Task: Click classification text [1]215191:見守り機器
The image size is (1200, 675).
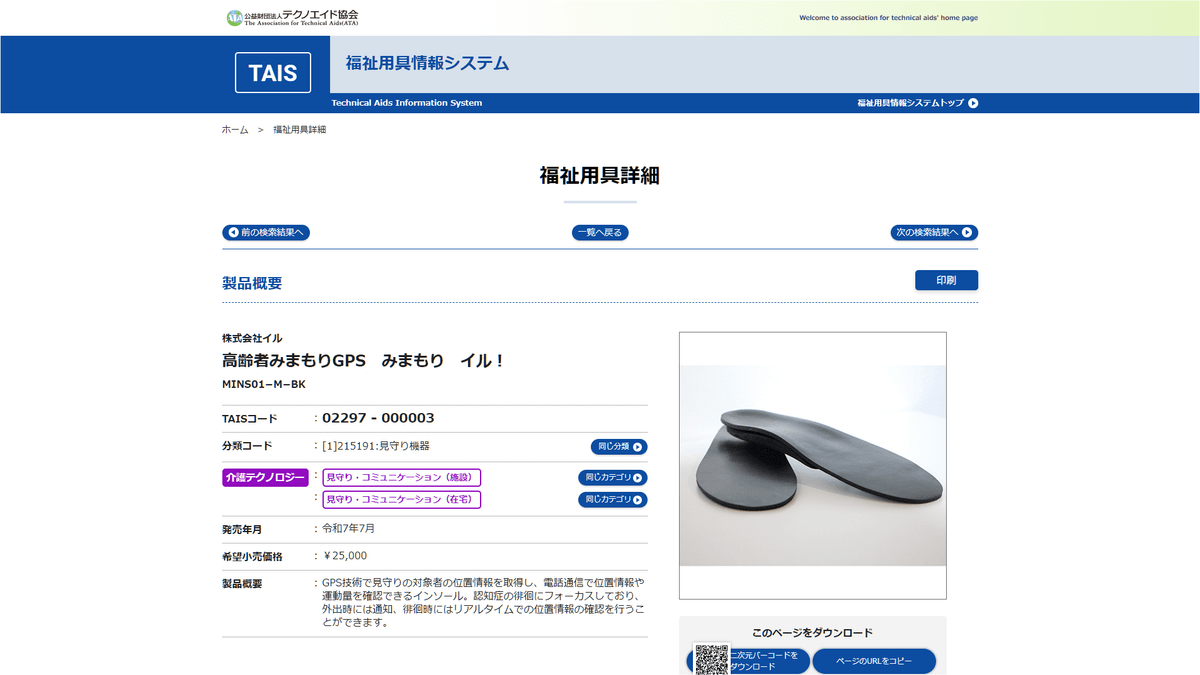Action: (376, 446)
